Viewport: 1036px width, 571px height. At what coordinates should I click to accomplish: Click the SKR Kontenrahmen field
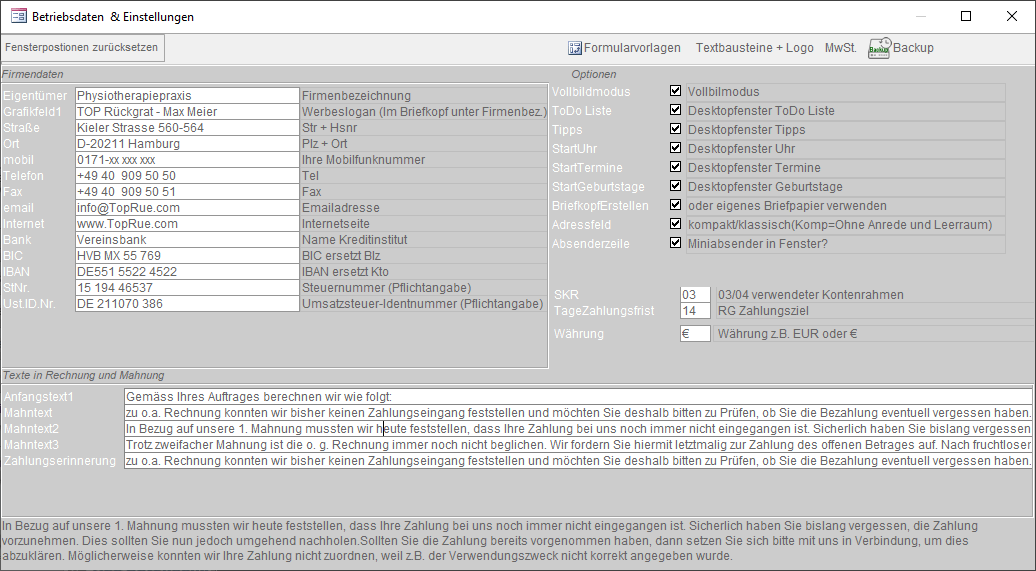694,295
